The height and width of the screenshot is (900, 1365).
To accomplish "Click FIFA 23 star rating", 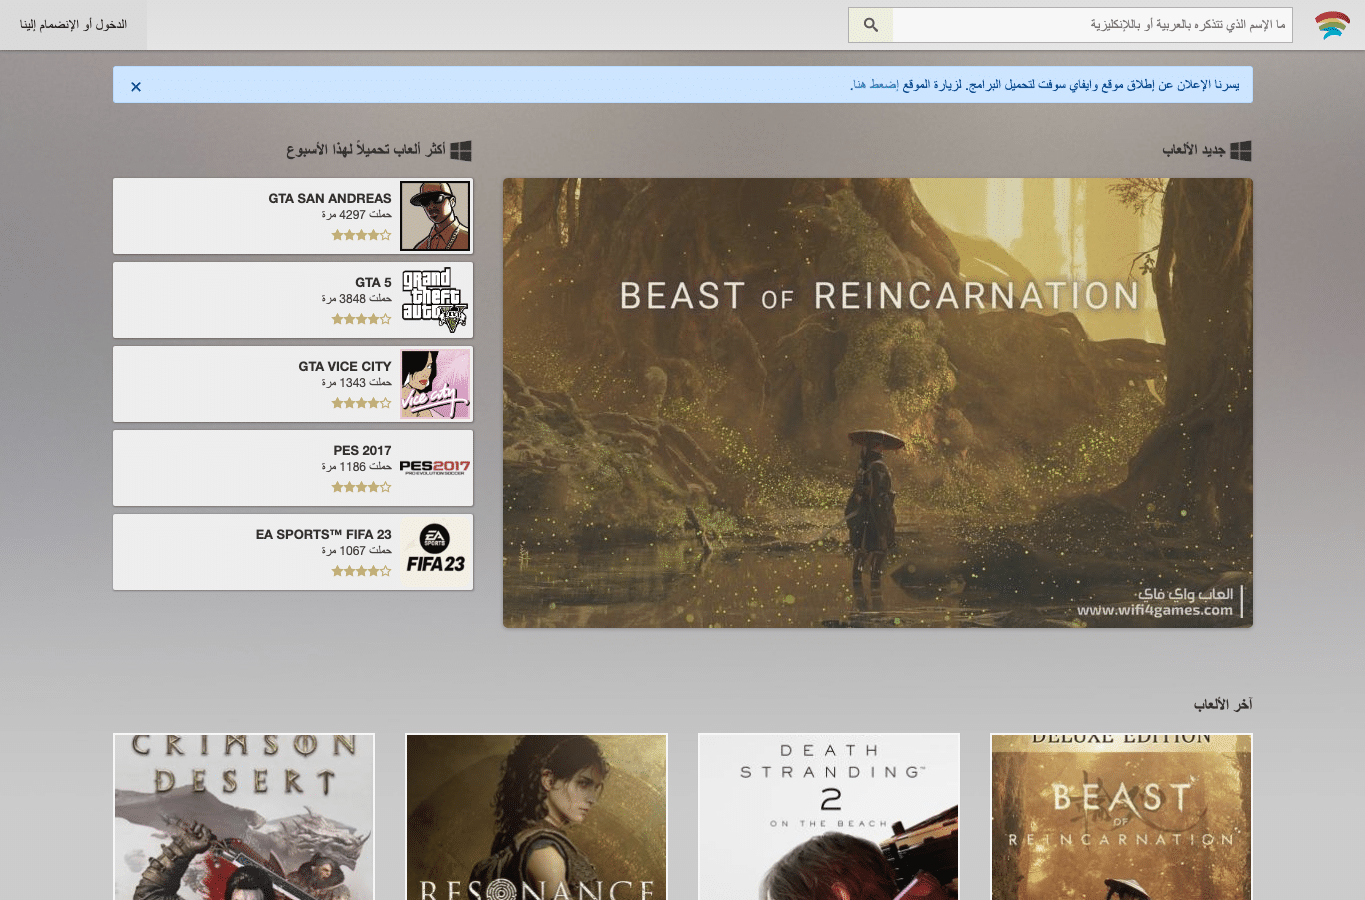I will tap(362, 571).
